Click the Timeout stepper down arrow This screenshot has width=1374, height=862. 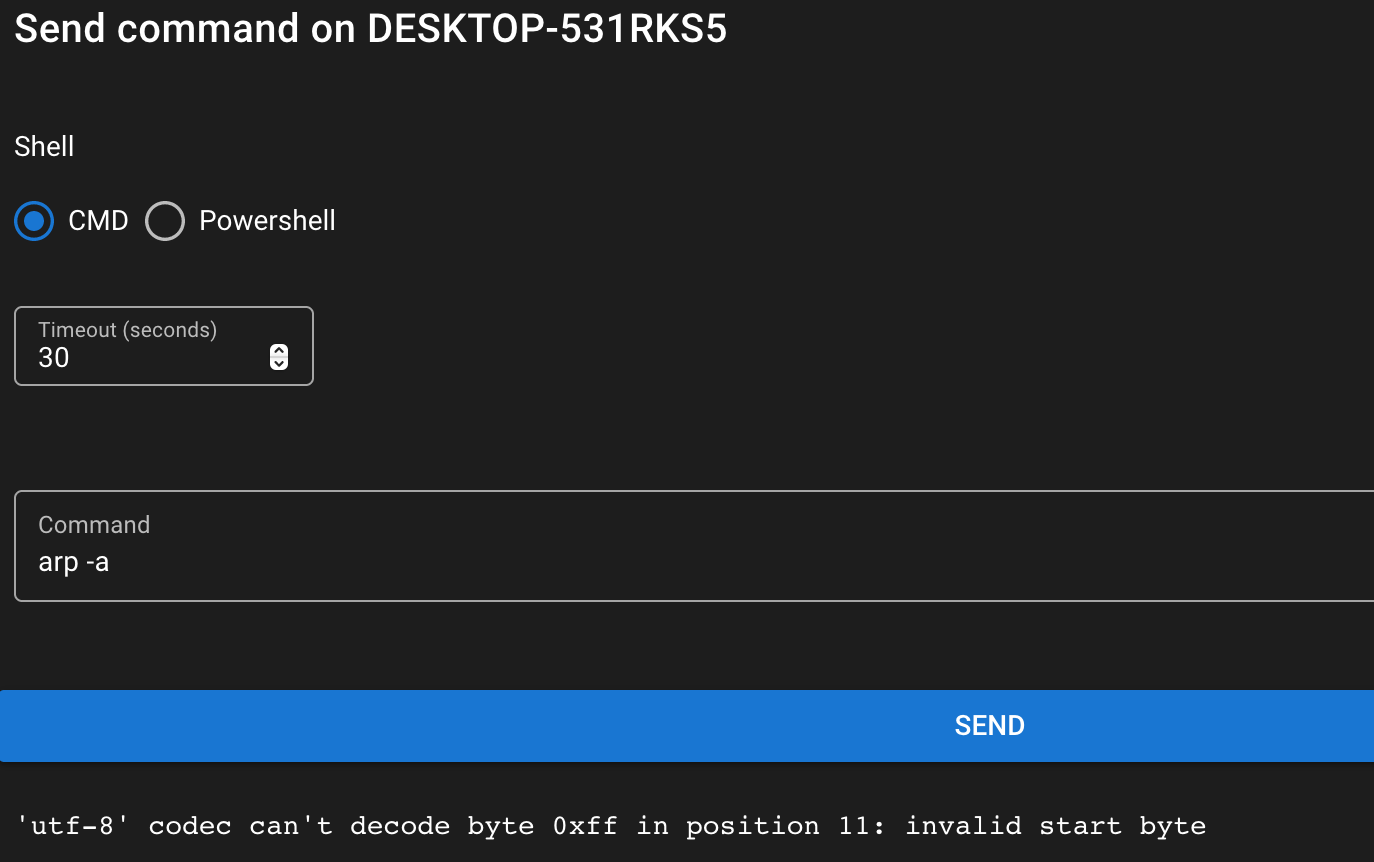point(278,362)
